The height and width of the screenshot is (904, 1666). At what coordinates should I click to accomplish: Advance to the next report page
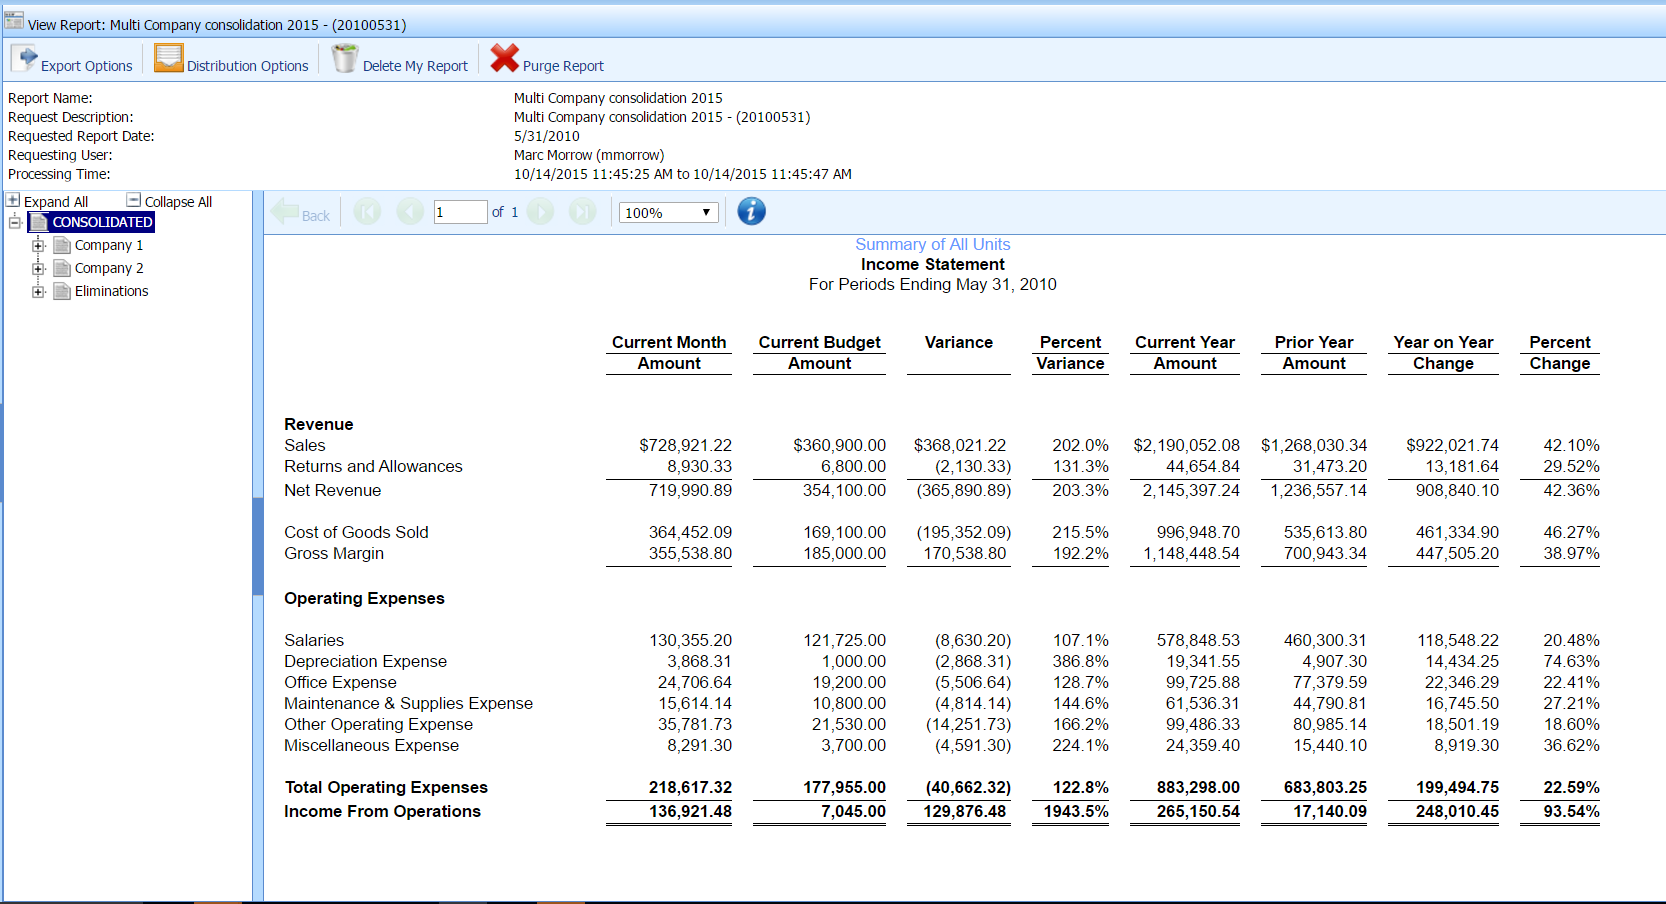541,212
